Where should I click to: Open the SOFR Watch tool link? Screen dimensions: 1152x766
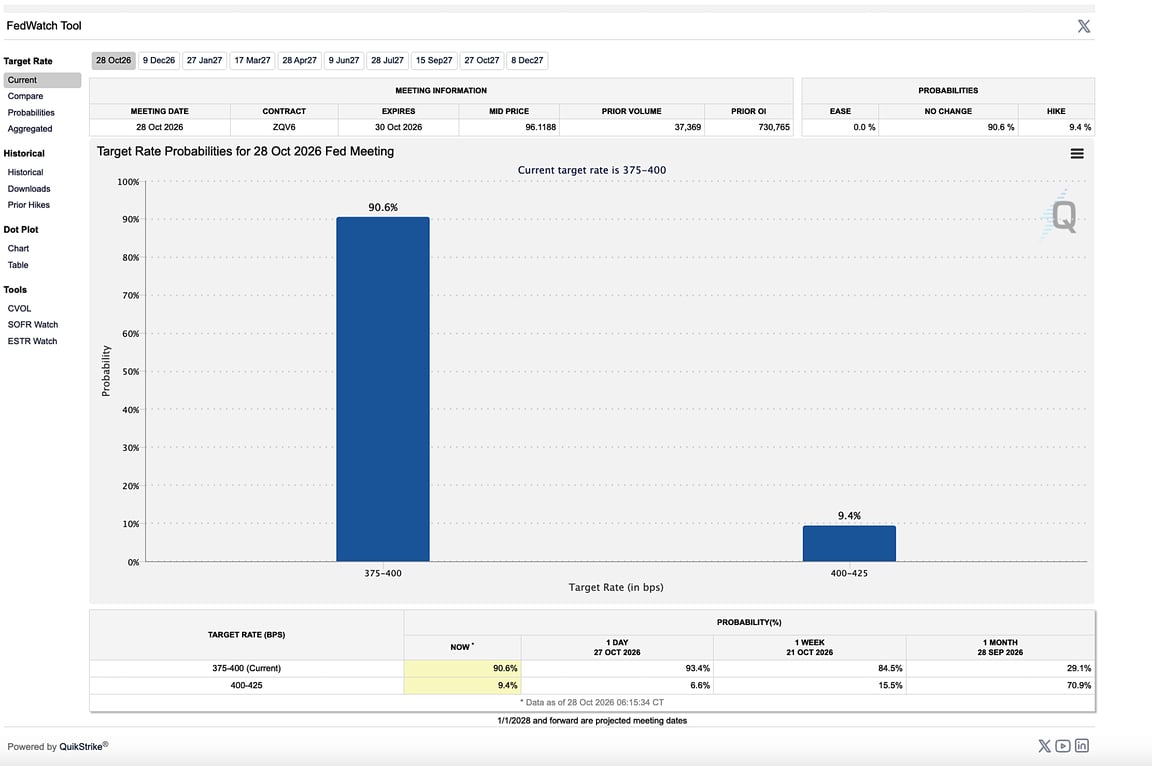click(x=32, y=325)
